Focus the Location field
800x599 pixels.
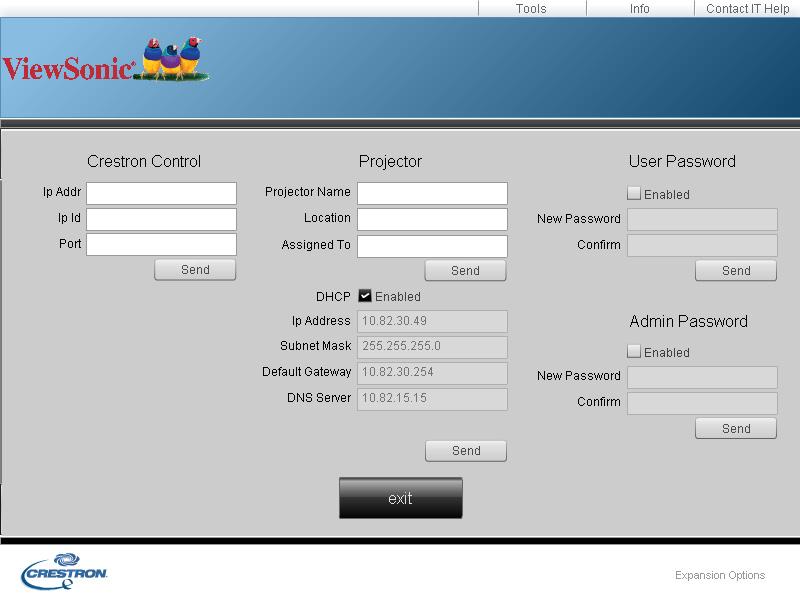point(432,219)
